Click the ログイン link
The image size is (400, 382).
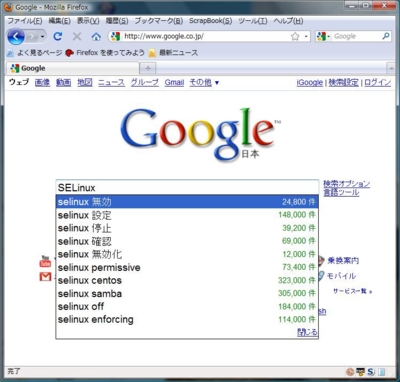(x=377, y=83)
